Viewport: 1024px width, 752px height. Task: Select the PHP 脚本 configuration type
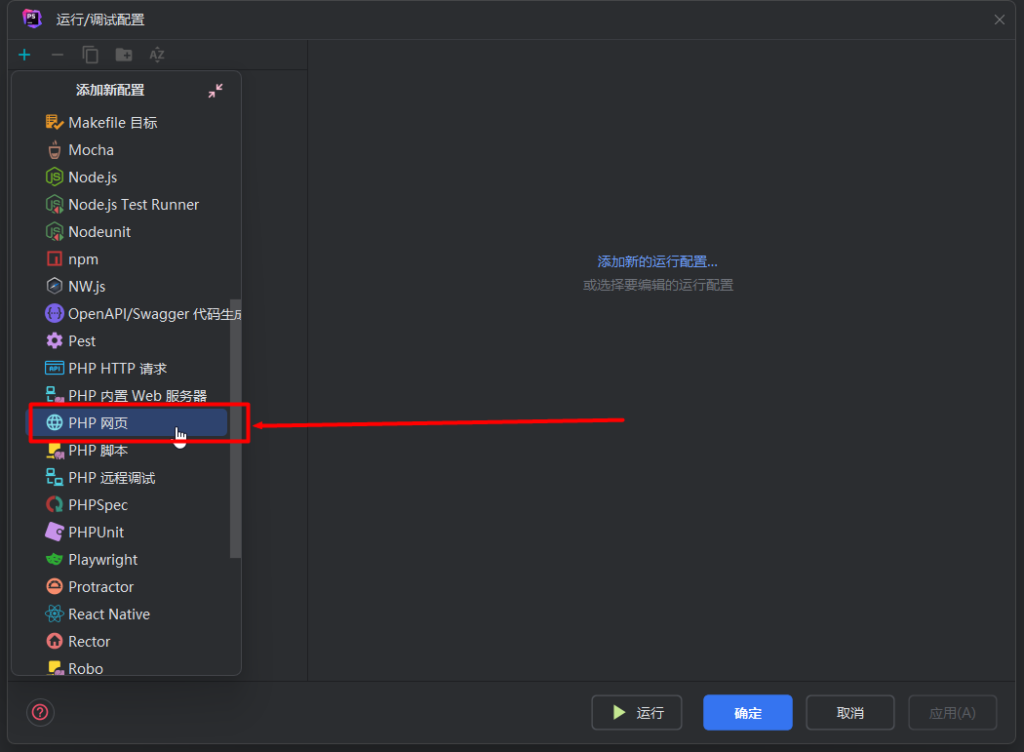click(x=104, y=450)
